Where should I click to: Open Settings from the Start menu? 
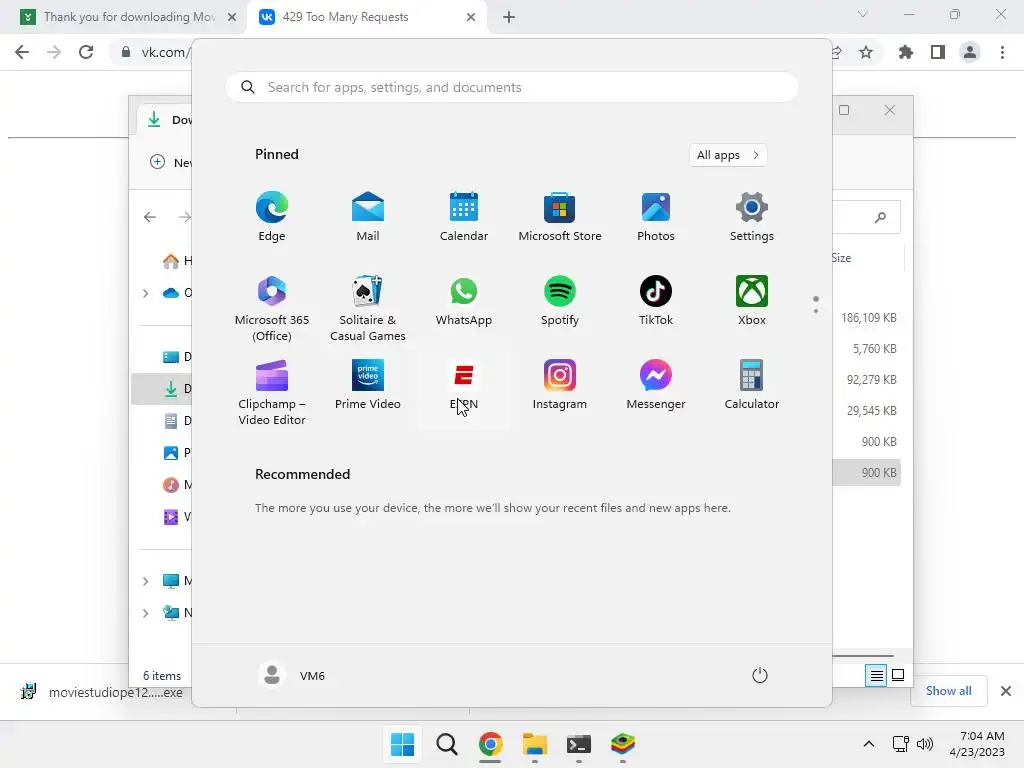pyautogui.click(x=752, y=216)
